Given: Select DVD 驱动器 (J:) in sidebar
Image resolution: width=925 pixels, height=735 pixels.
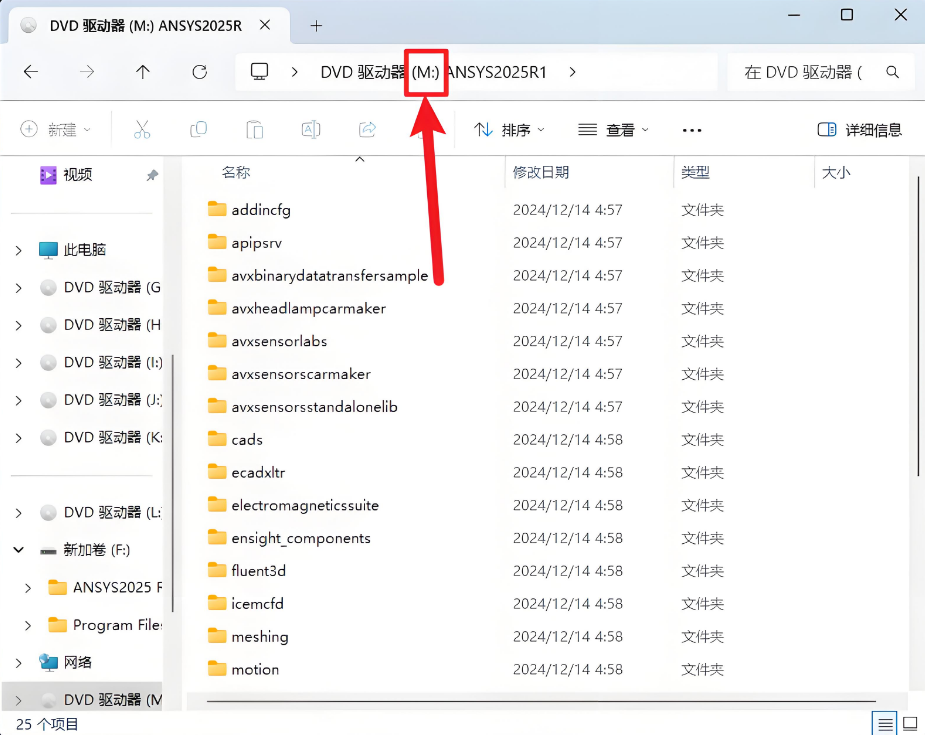Looking at the screenshot, I should [x=101, y=400].
